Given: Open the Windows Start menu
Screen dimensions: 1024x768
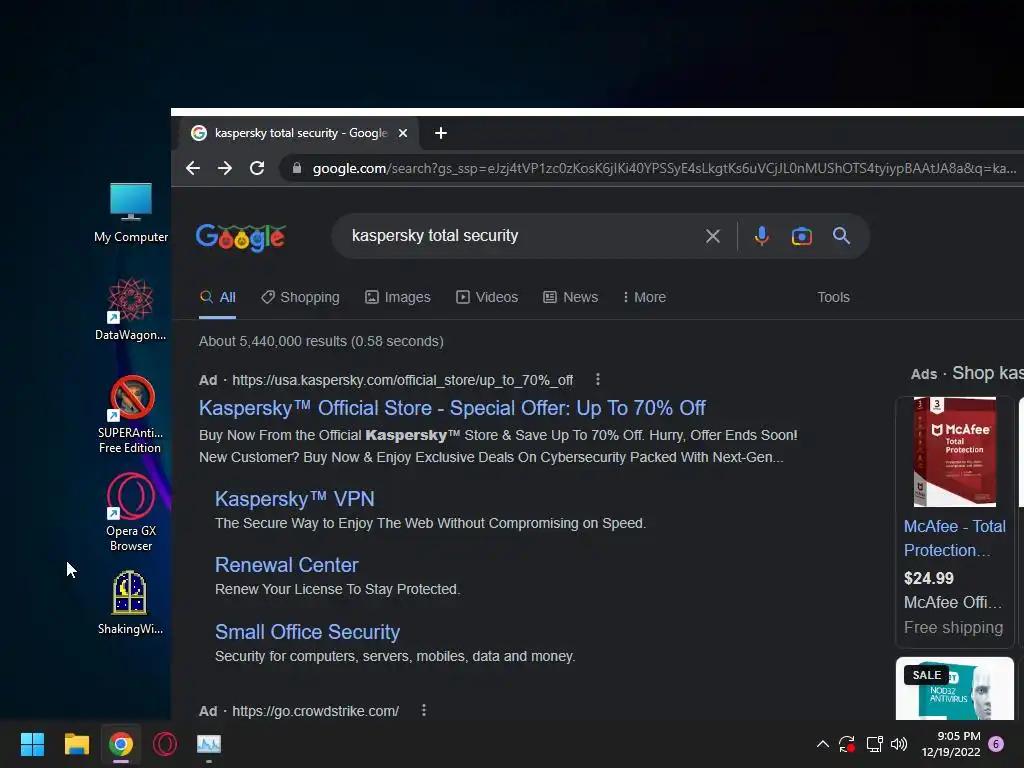Looking at the screenshot, I should click(32, 744).
